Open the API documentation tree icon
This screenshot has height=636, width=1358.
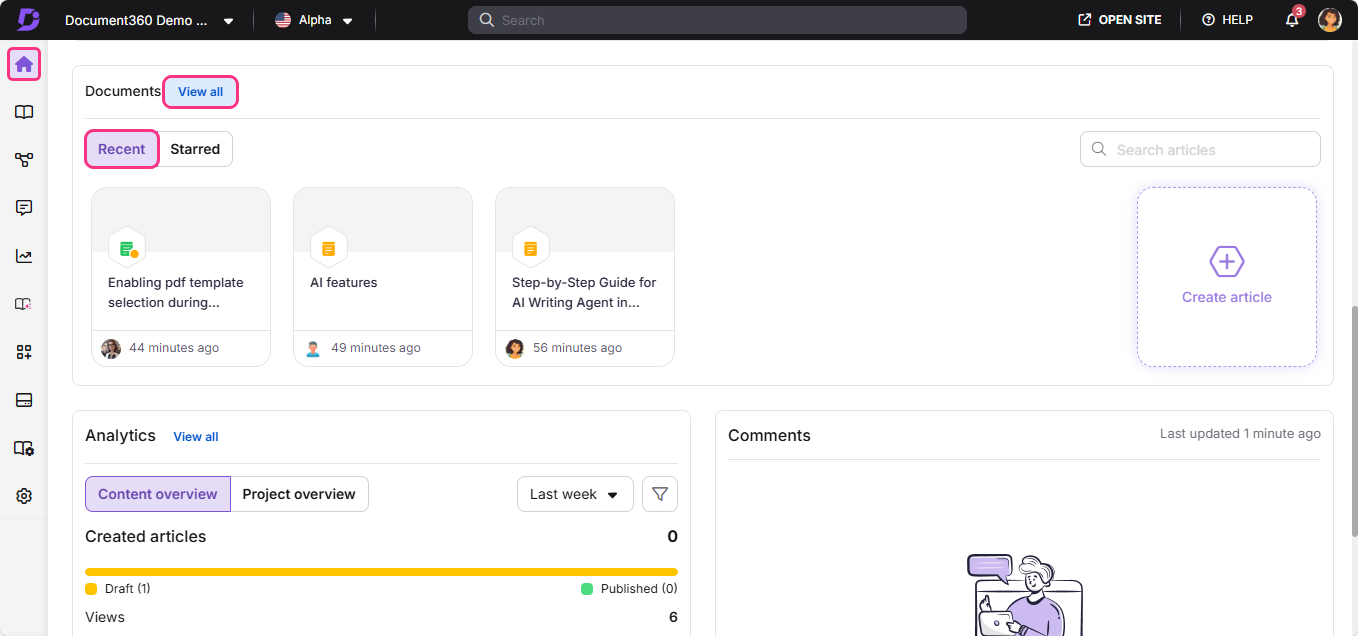point(24,160)
